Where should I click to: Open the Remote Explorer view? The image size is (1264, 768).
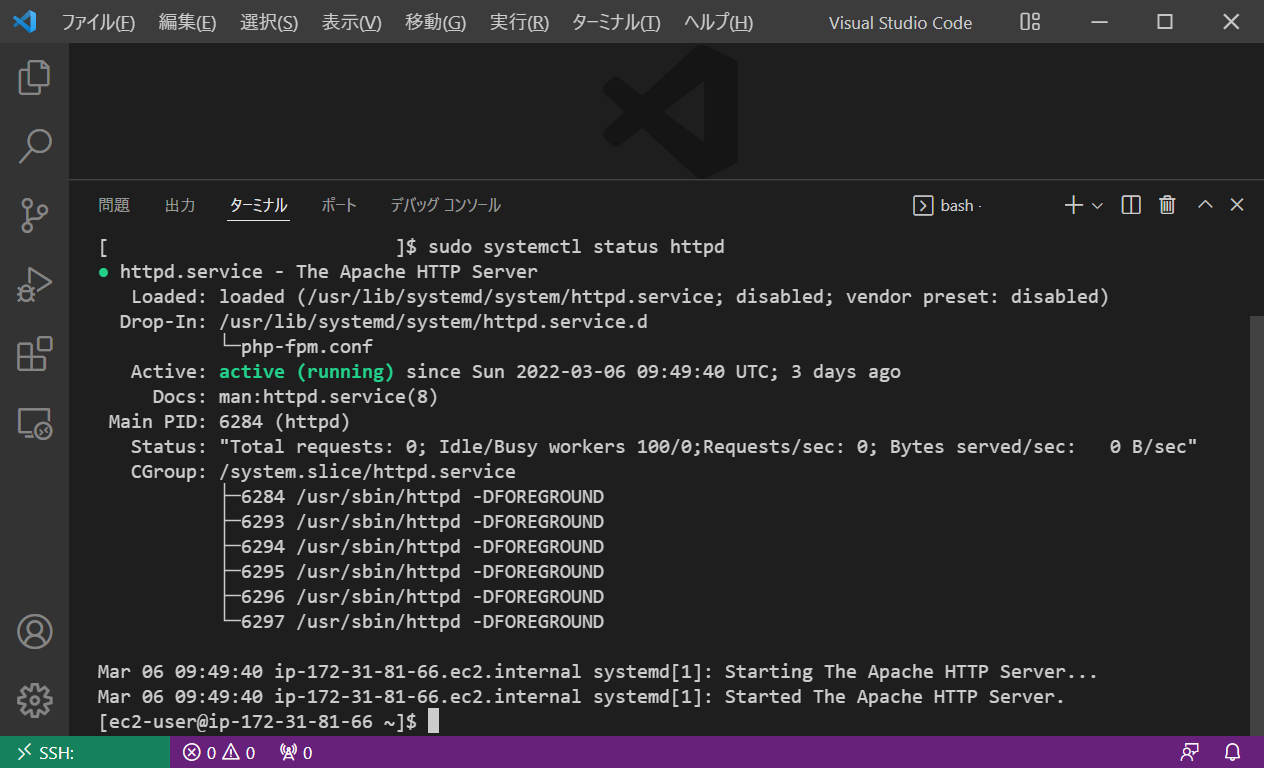(x=34, y=423)
